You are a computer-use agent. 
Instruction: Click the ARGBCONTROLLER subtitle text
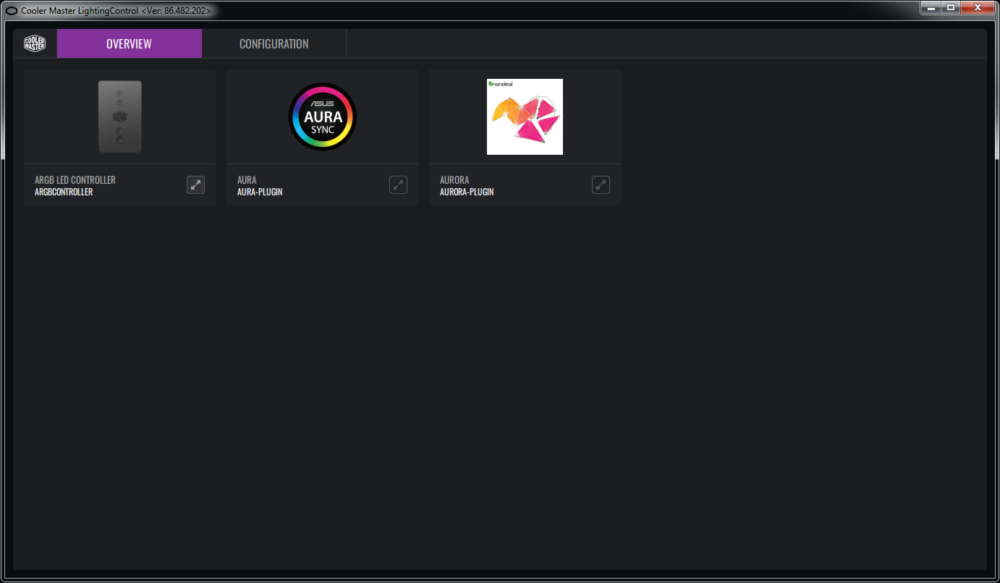63,192
